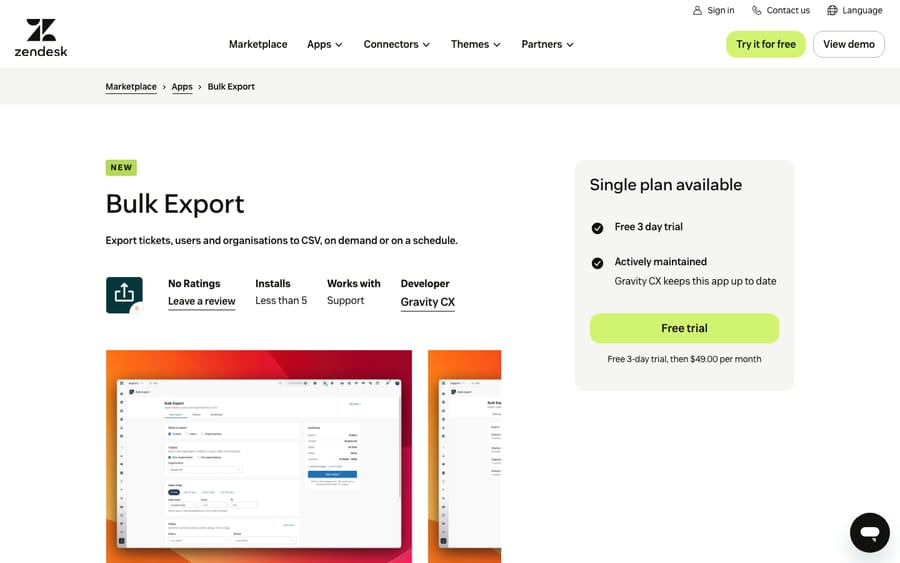The image size is (900, 563).
Task: Start the Free trial button
Action: [684, 328]
